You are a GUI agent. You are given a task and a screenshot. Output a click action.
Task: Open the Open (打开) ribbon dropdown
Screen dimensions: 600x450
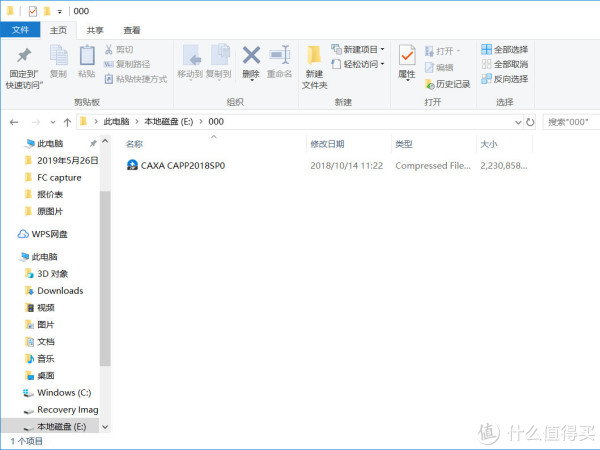tap(443, 51)
